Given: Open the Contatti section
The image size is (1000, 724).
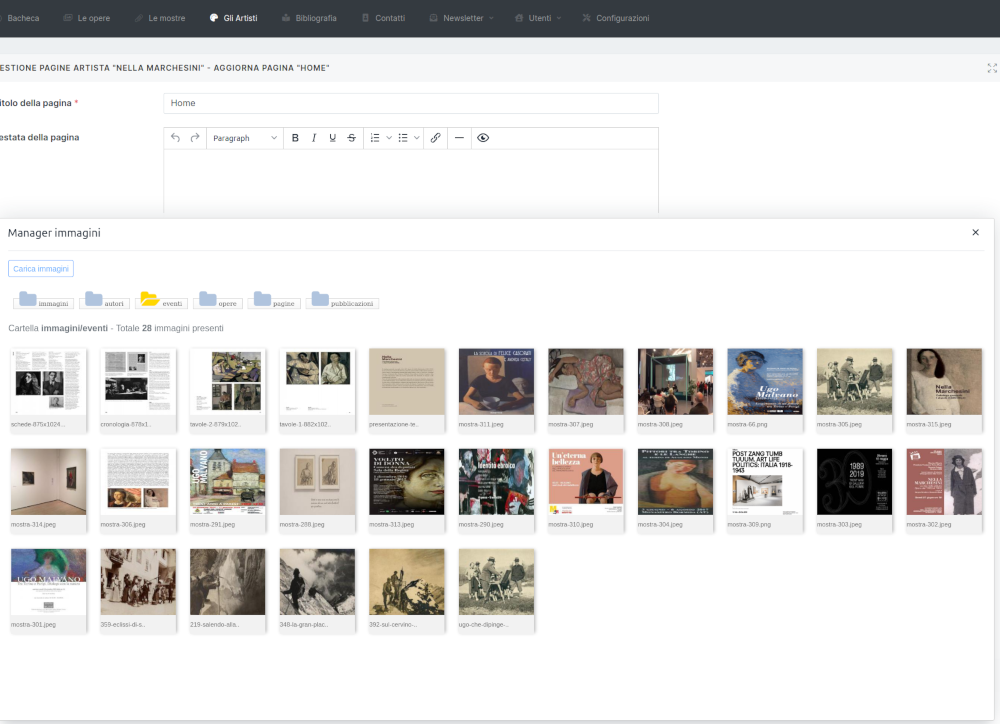Looking at the screenshot, I should coord(383,18).
